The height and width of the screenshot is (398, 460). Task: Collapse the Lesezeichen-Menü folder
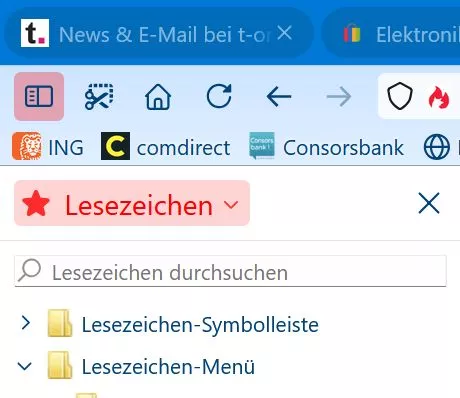click(25, 366)
